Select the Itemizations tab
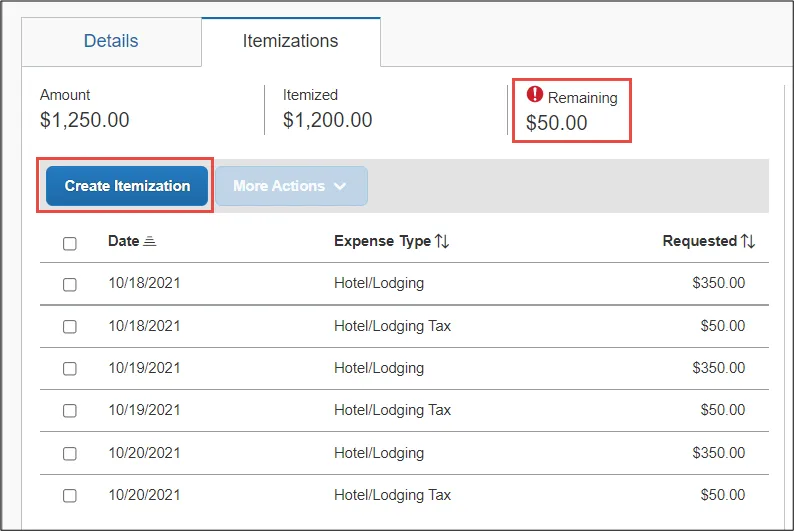794x531 pixels. (291, 41)
